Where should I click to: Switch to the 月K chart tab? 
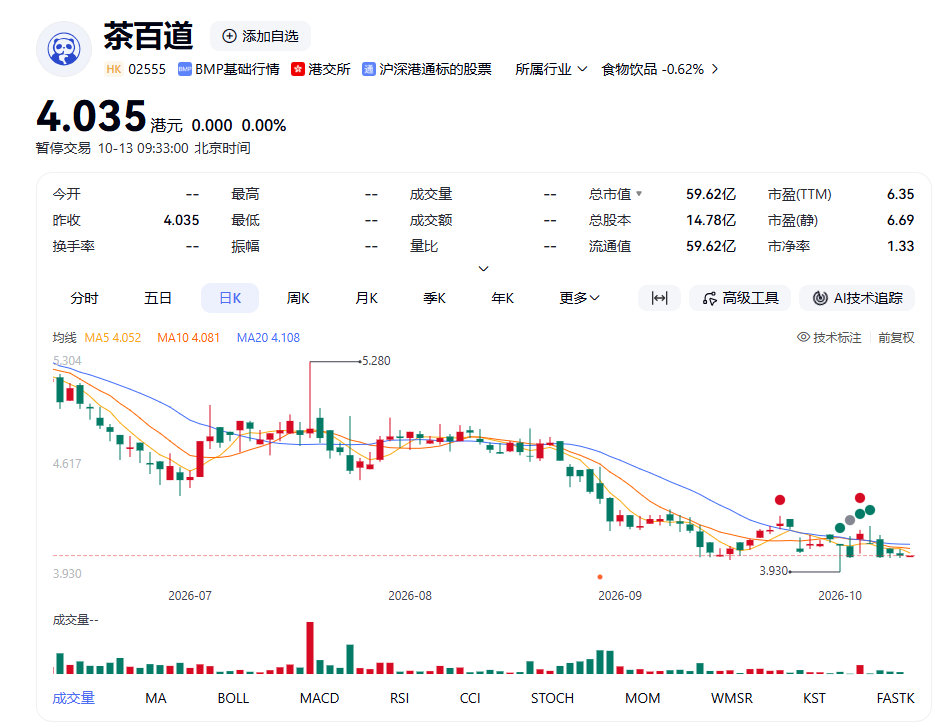coord(366,298)
